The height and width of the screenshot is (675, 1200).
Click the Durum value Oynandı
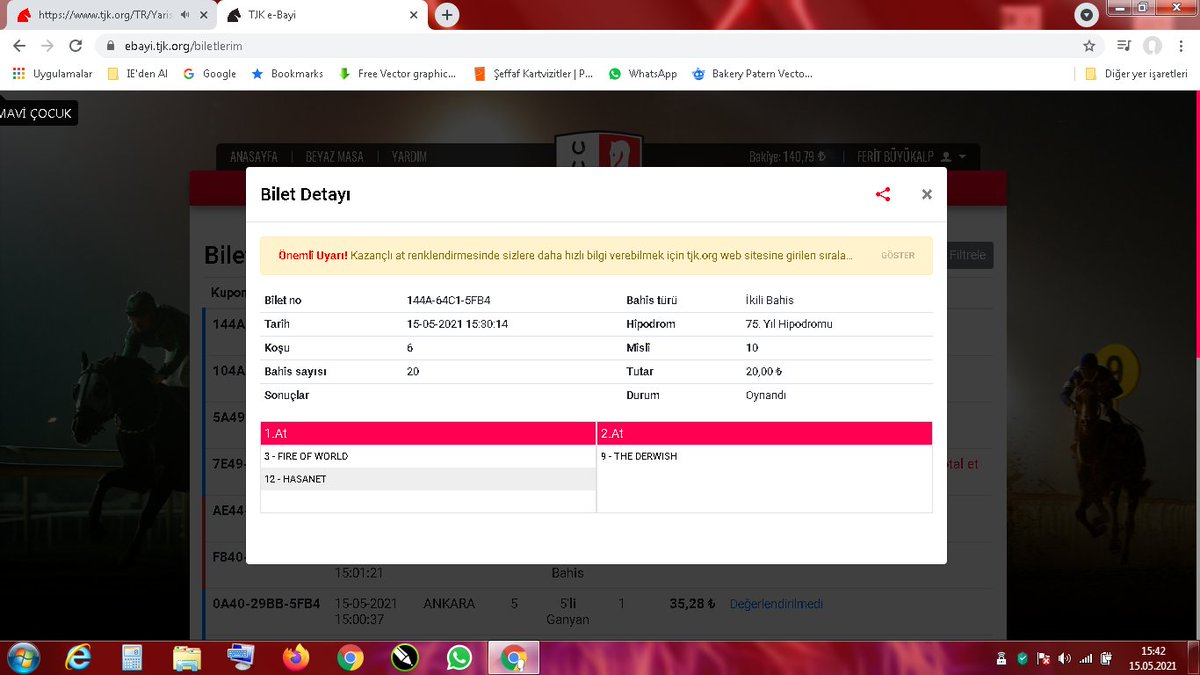coord(766,395)
